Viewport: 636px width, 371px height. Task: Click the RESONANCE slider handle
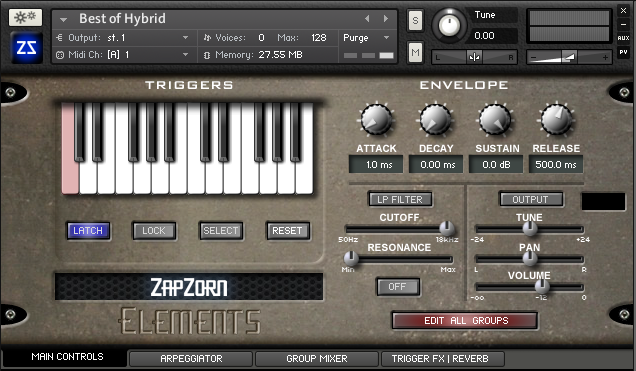(351, 258)
